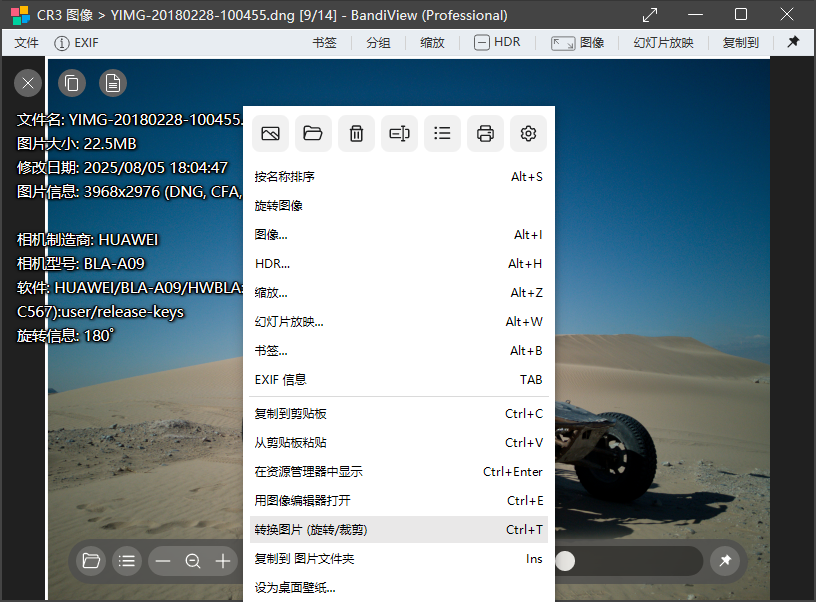This screenshot has height=602, width=816.
Task: Select the rename icon in context menu toolbar
Action: tap(399, 133)
